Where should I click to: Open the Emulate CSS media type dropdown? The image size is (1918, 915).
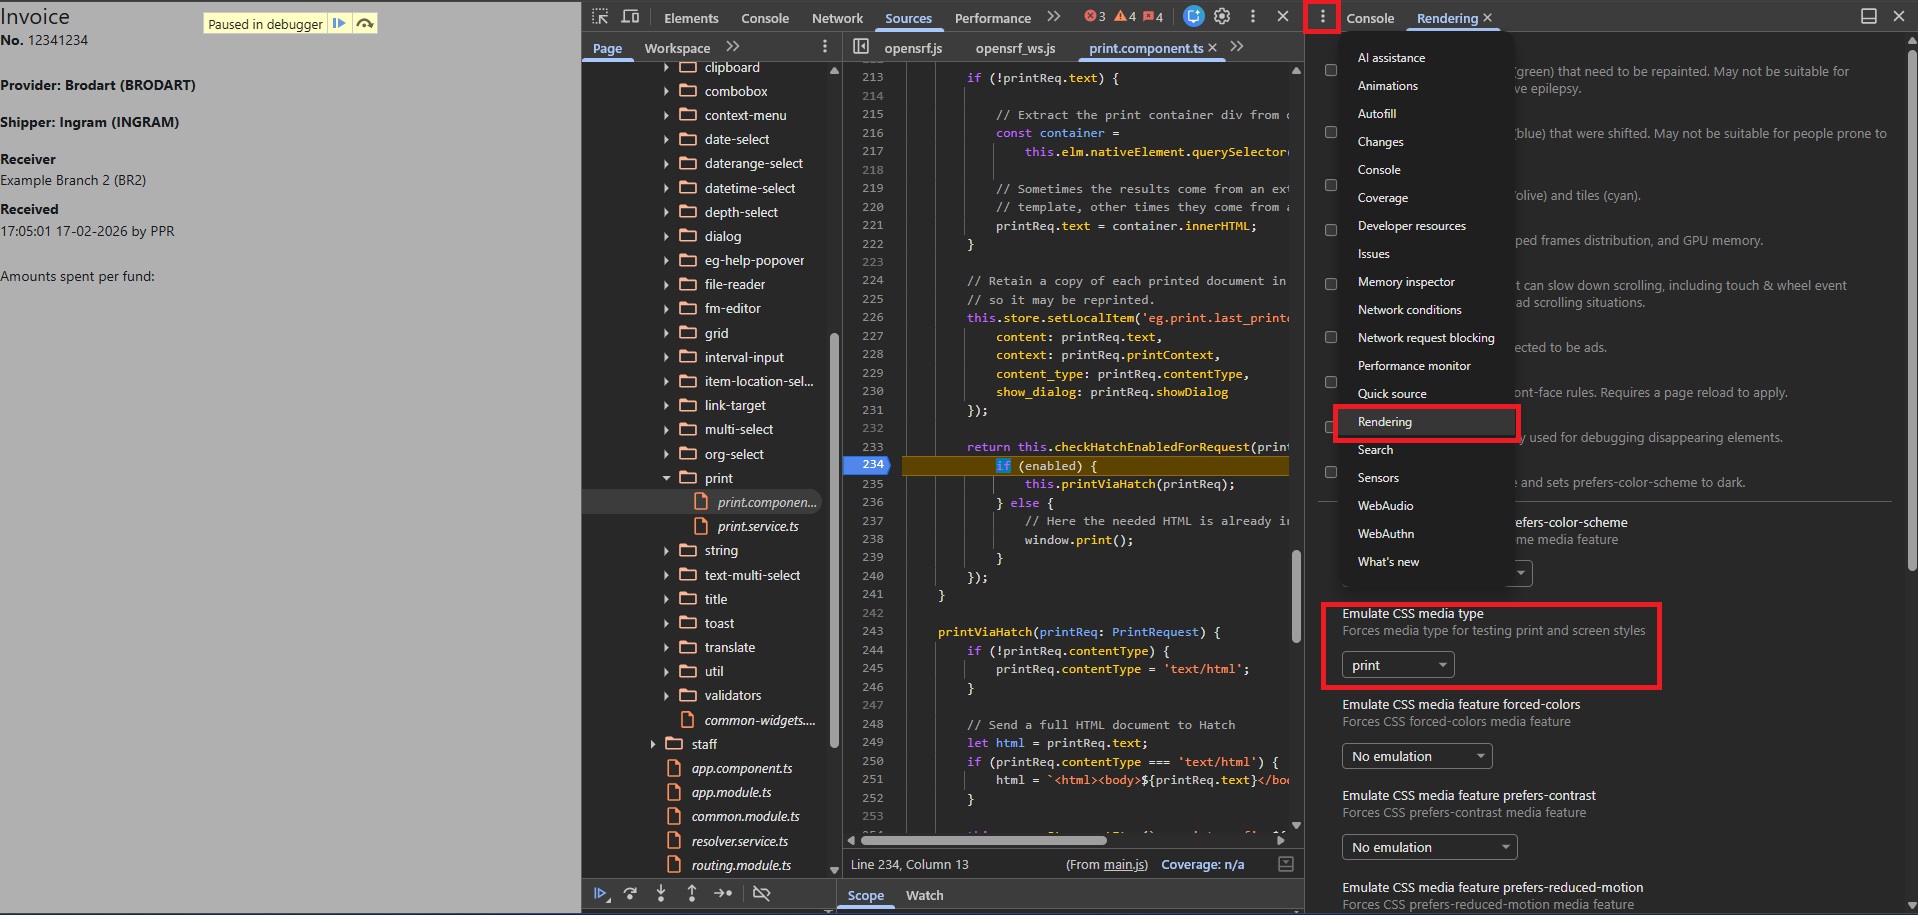[x=1398, y=665]
